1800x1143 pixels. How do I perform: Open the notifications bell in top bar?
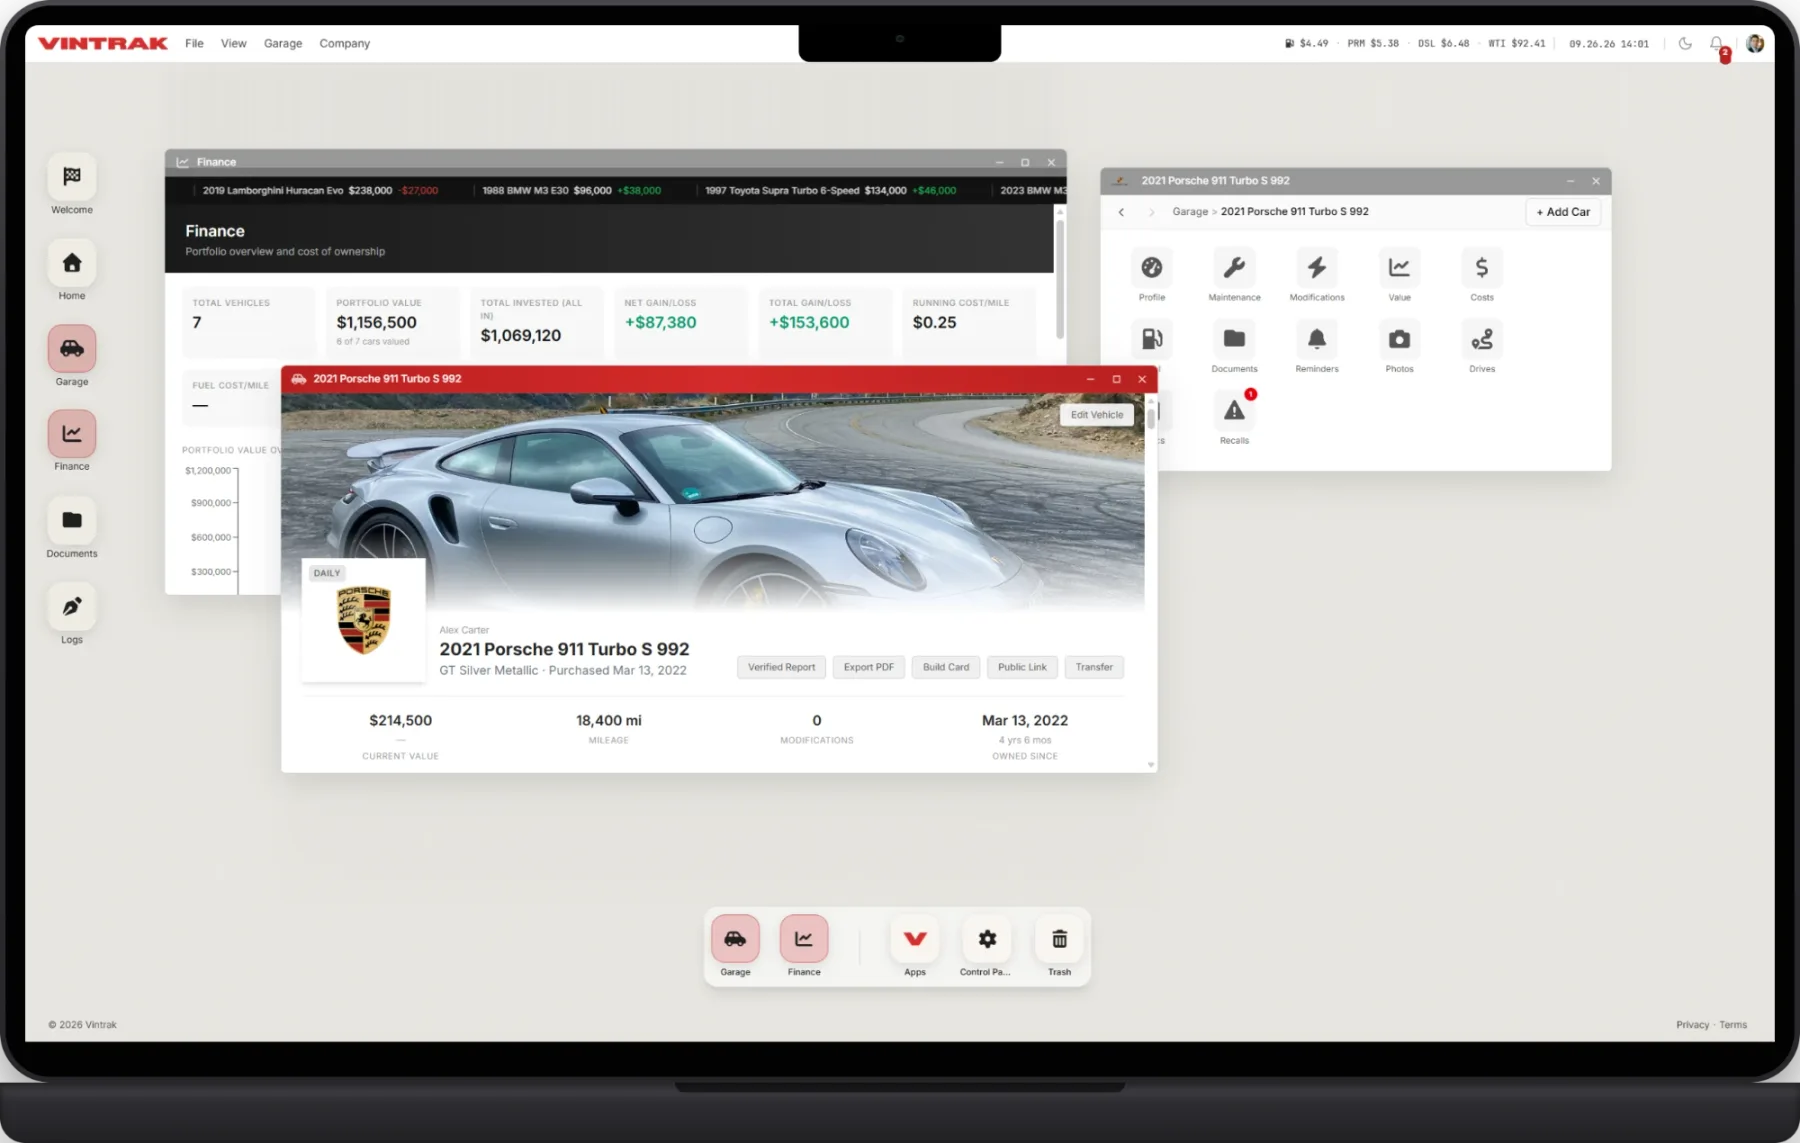1716,44
